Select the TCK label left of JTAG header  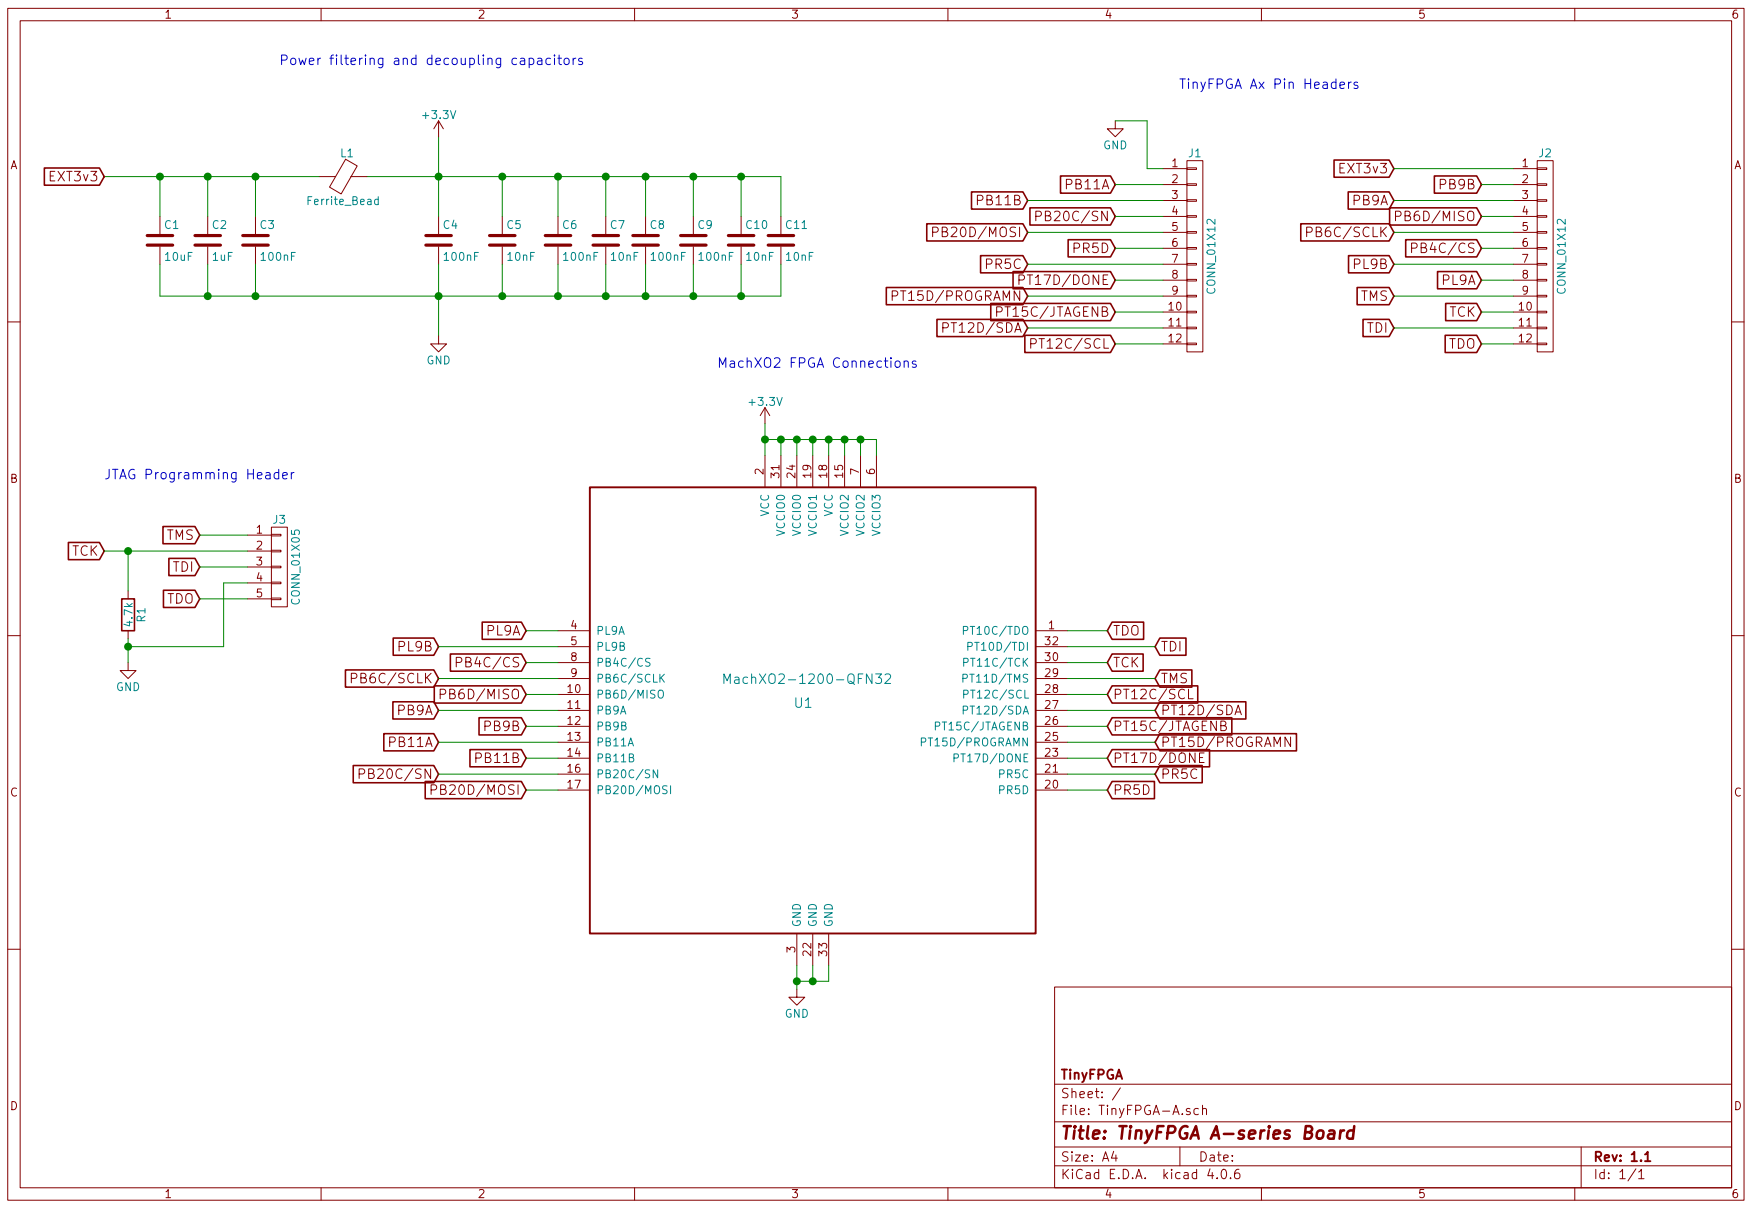pyautogui.click(x=85, y=551)
